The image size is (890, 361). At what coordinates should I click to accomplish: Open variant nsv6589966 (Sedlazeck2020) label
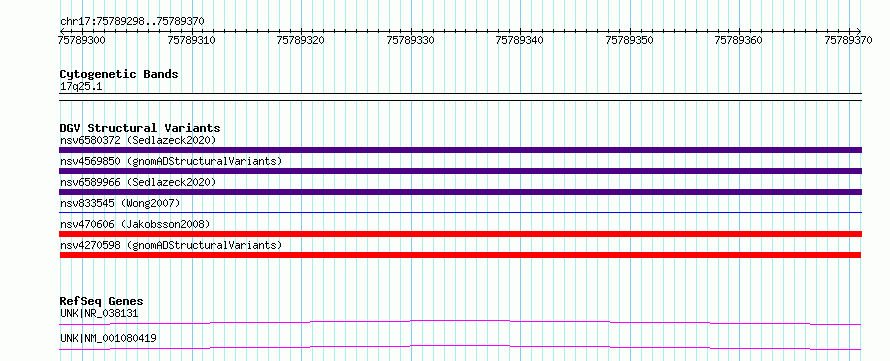click(138, 182)
